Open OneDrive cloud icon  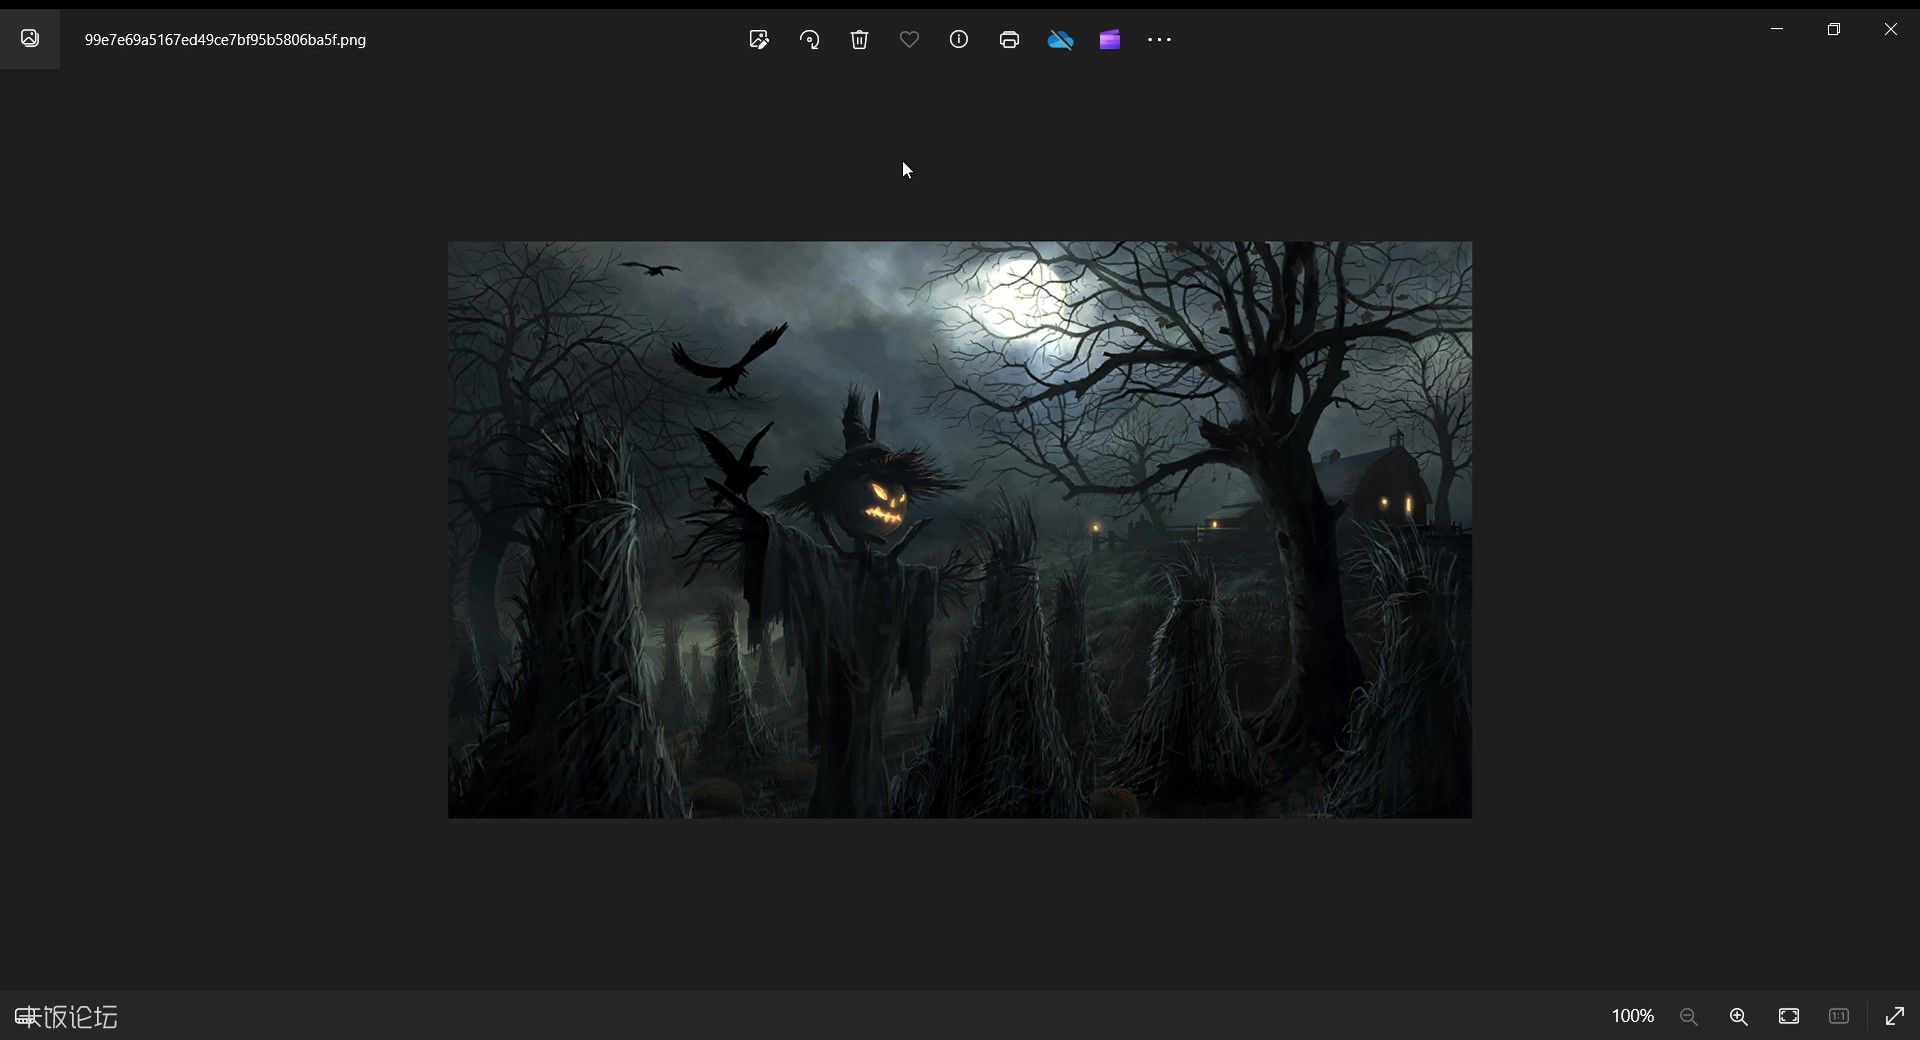point(1060,40)
